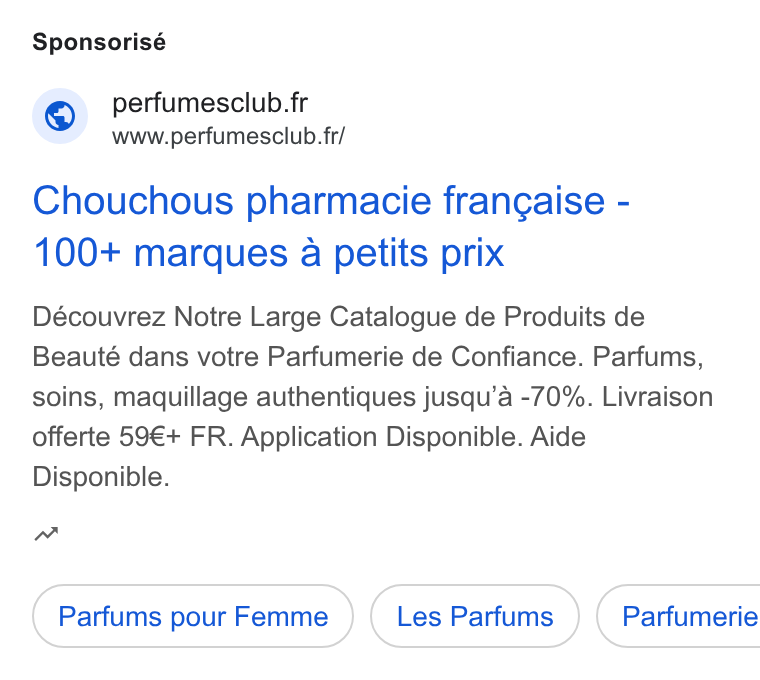The height and width of the screenshot is (680, 760).
Task: Click the globe favicon beside perfumesclub.fr
Action: [60, 116]
